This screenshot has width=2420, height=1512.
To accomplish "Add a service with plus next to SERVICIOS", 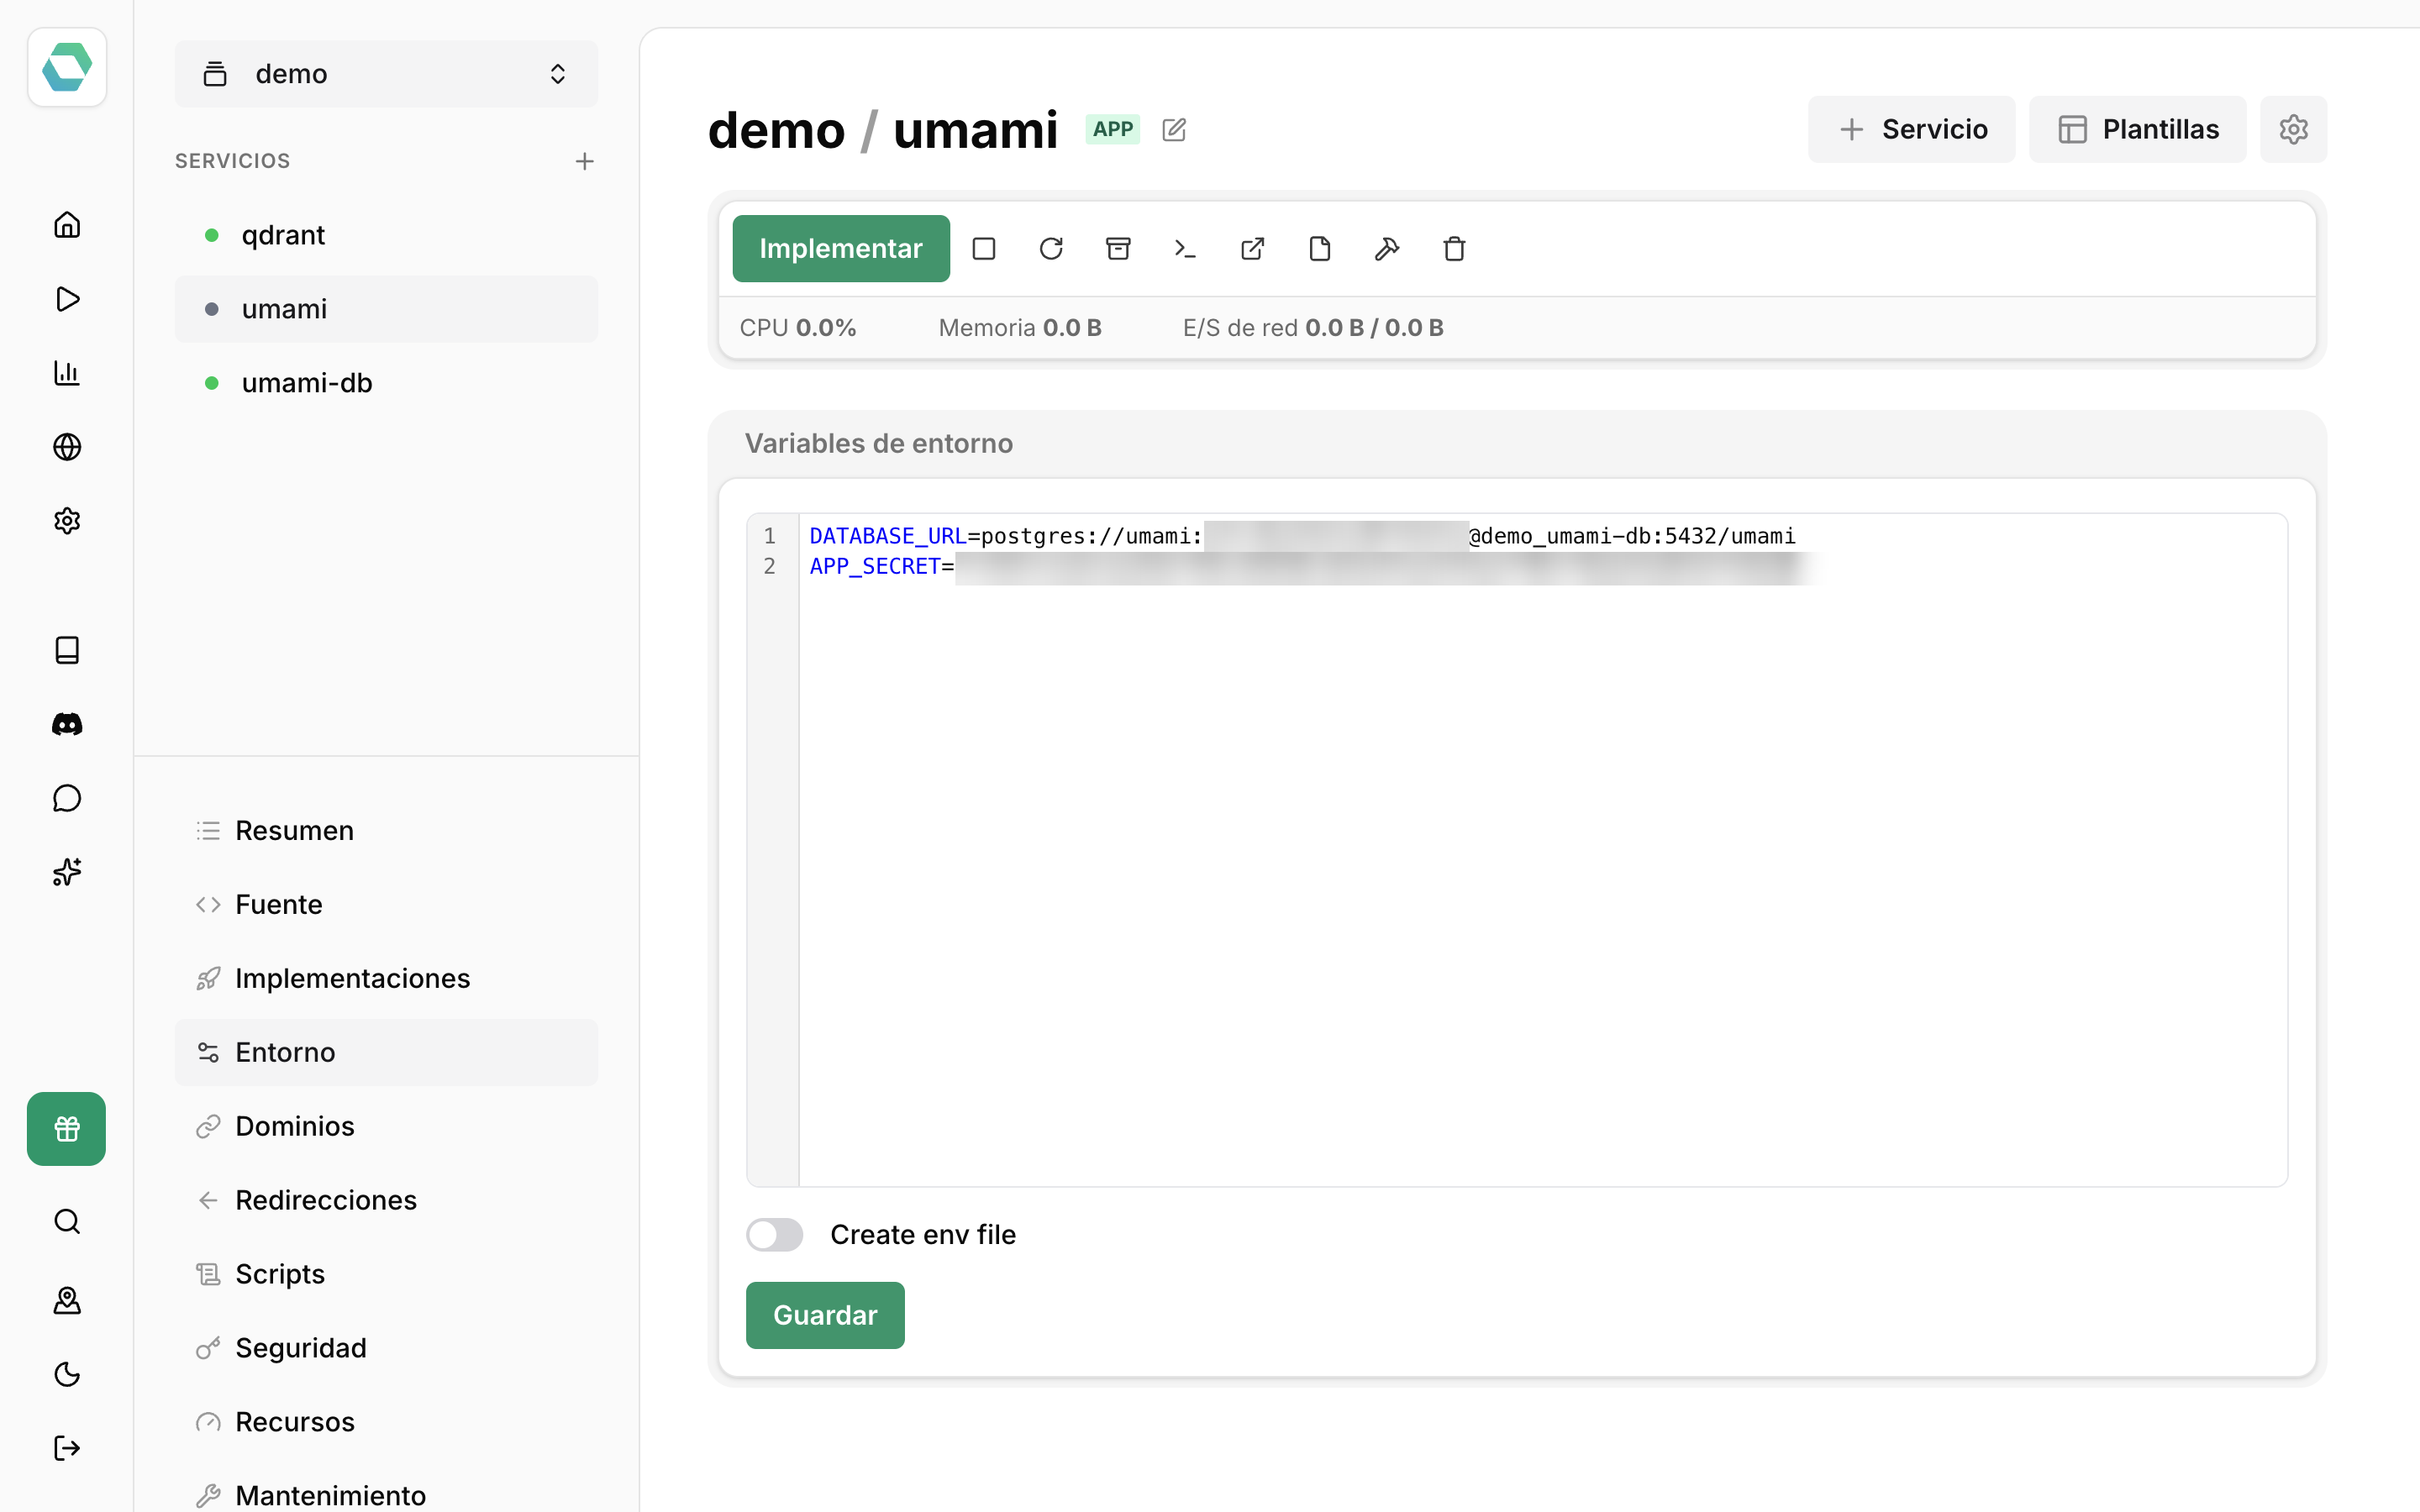I will 585,161.
